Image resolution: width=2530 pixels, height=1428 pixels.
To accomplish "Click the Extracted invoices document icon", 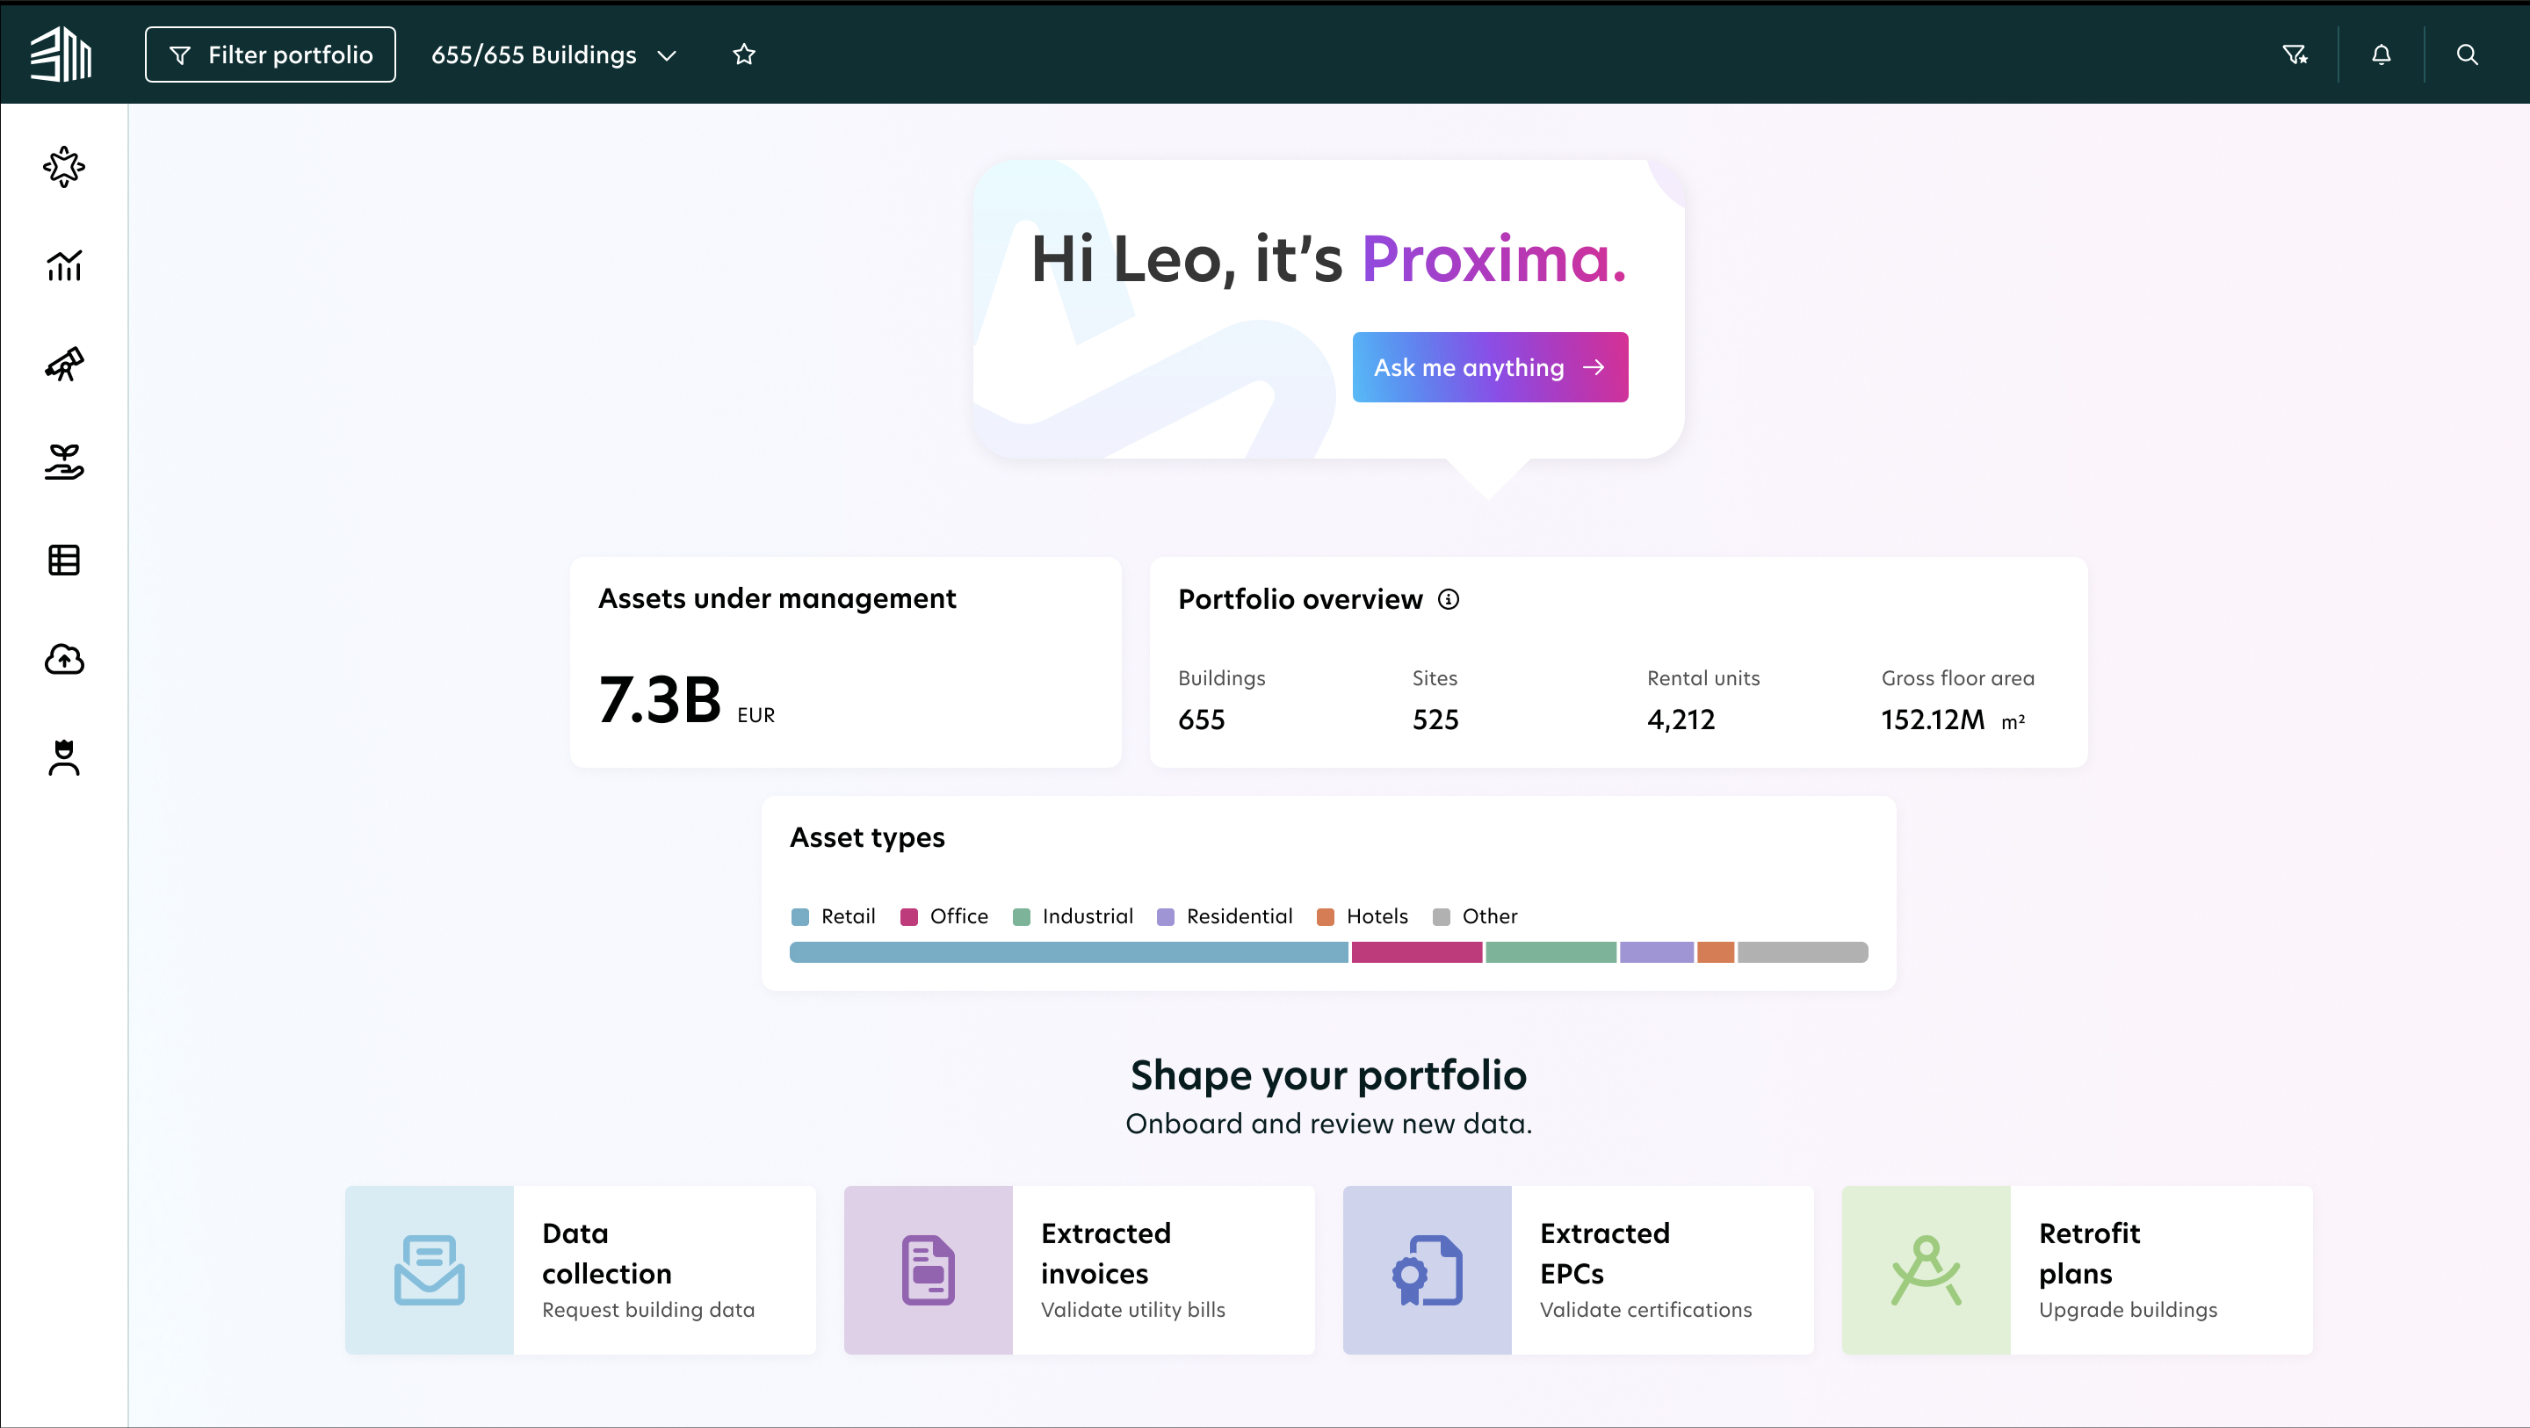I will pyautogui.click(x=928, y=1270).
